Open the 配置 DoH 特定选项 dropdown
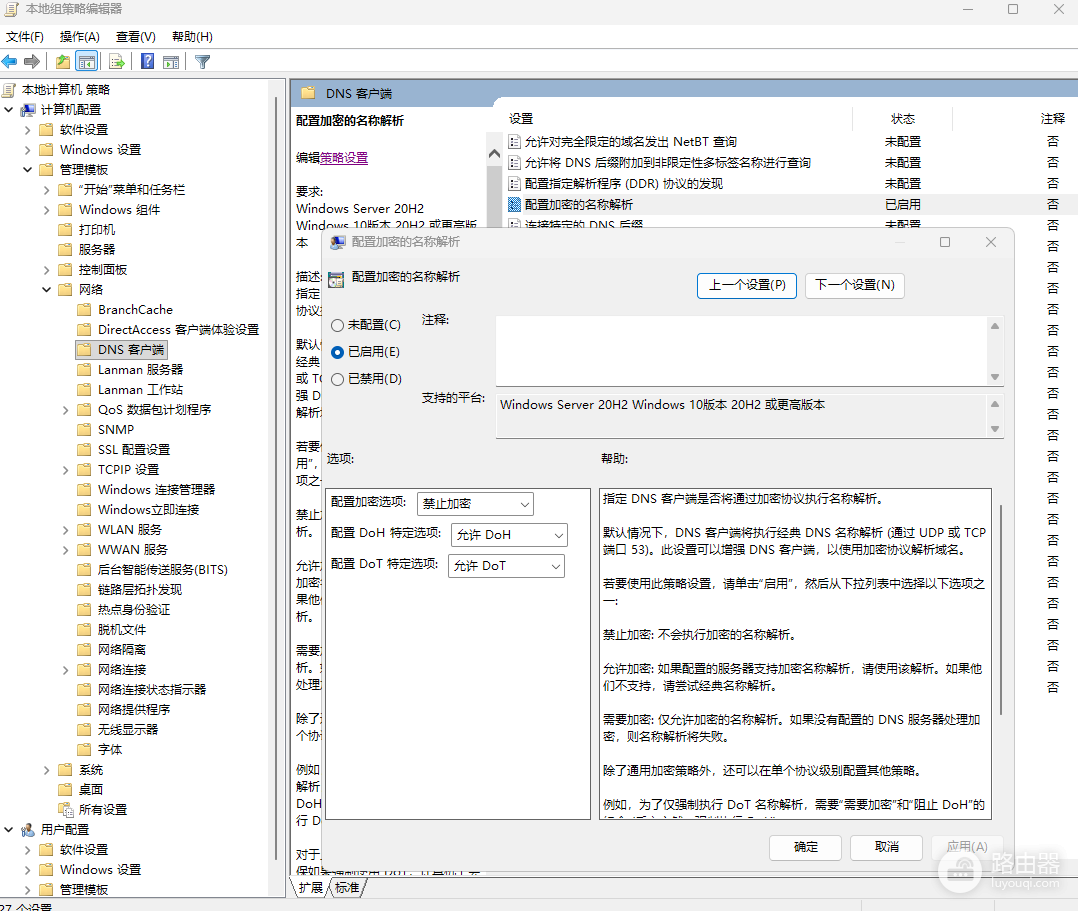The width and height of the screenshot is (1078, 911). [x=509, y=535]
